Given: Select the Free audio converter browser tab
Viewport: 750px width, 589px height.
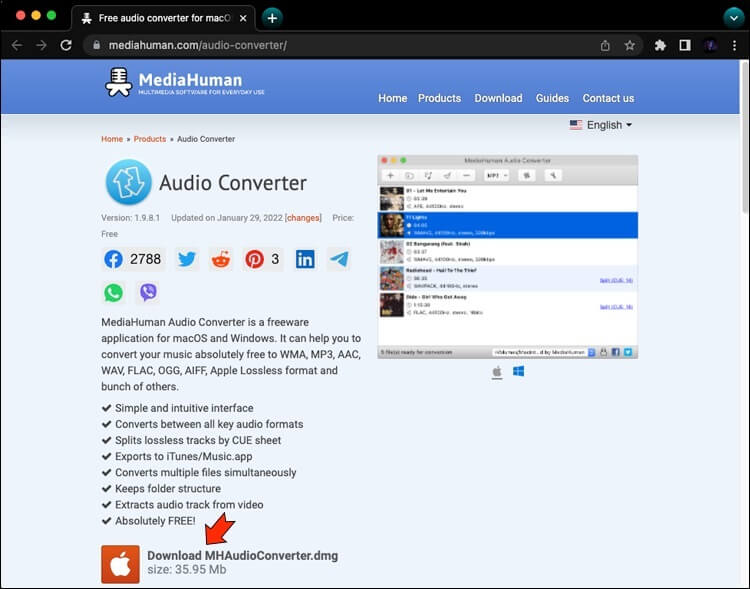Looking at the screenshot, I should click(164, 18).
